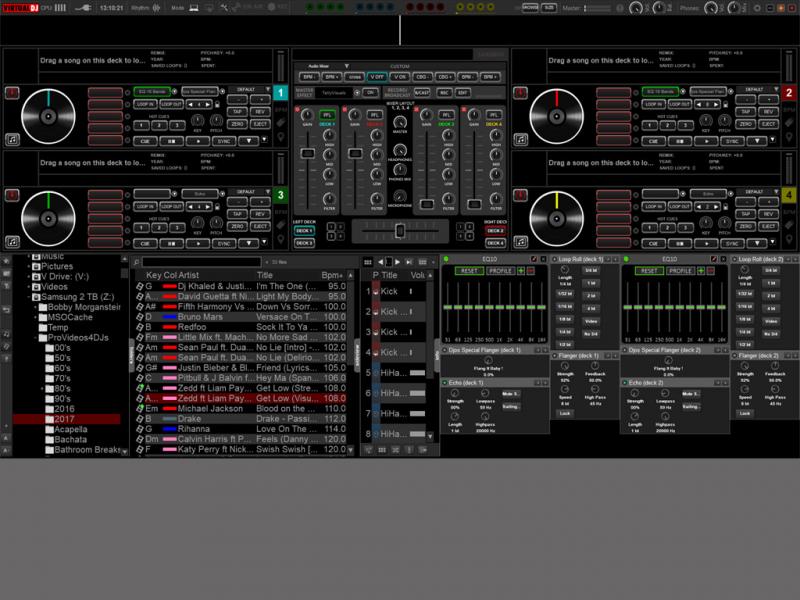Expand the Videos folder in tree
Viewport: 800px width, 600px height.
pos(29,287)
